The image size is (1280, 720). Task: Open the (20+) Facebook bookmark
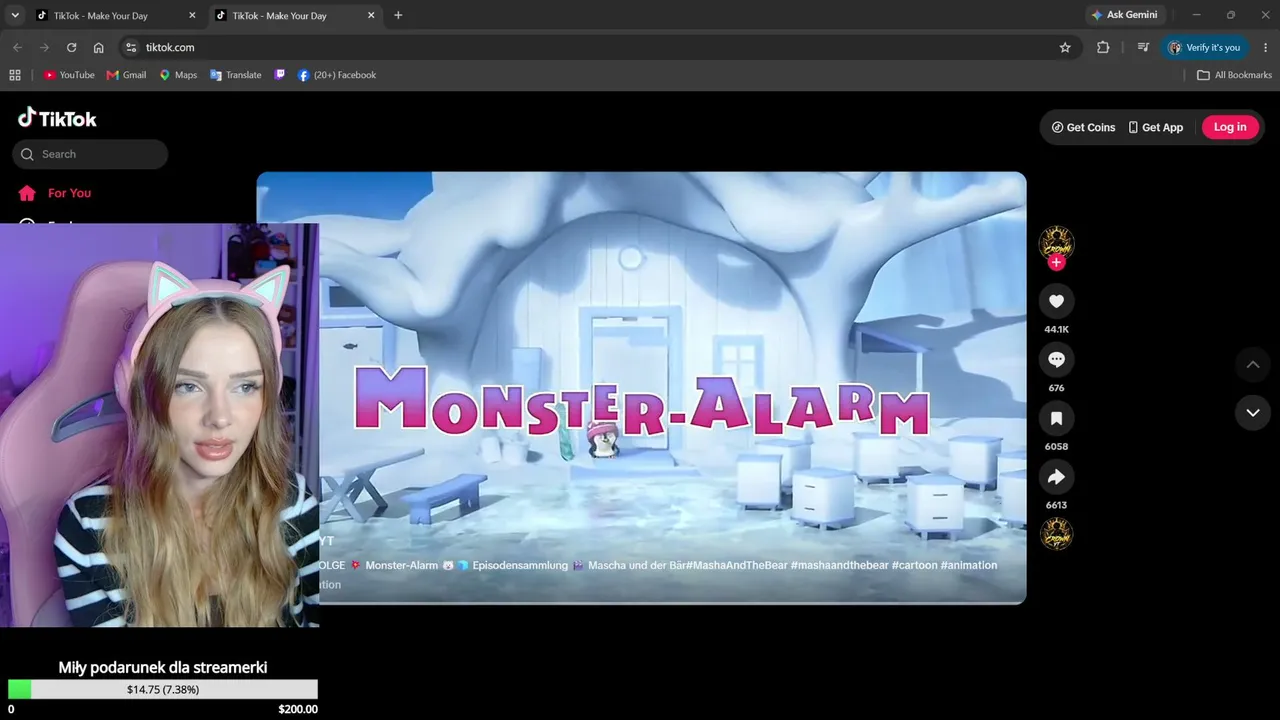[337, 75]
